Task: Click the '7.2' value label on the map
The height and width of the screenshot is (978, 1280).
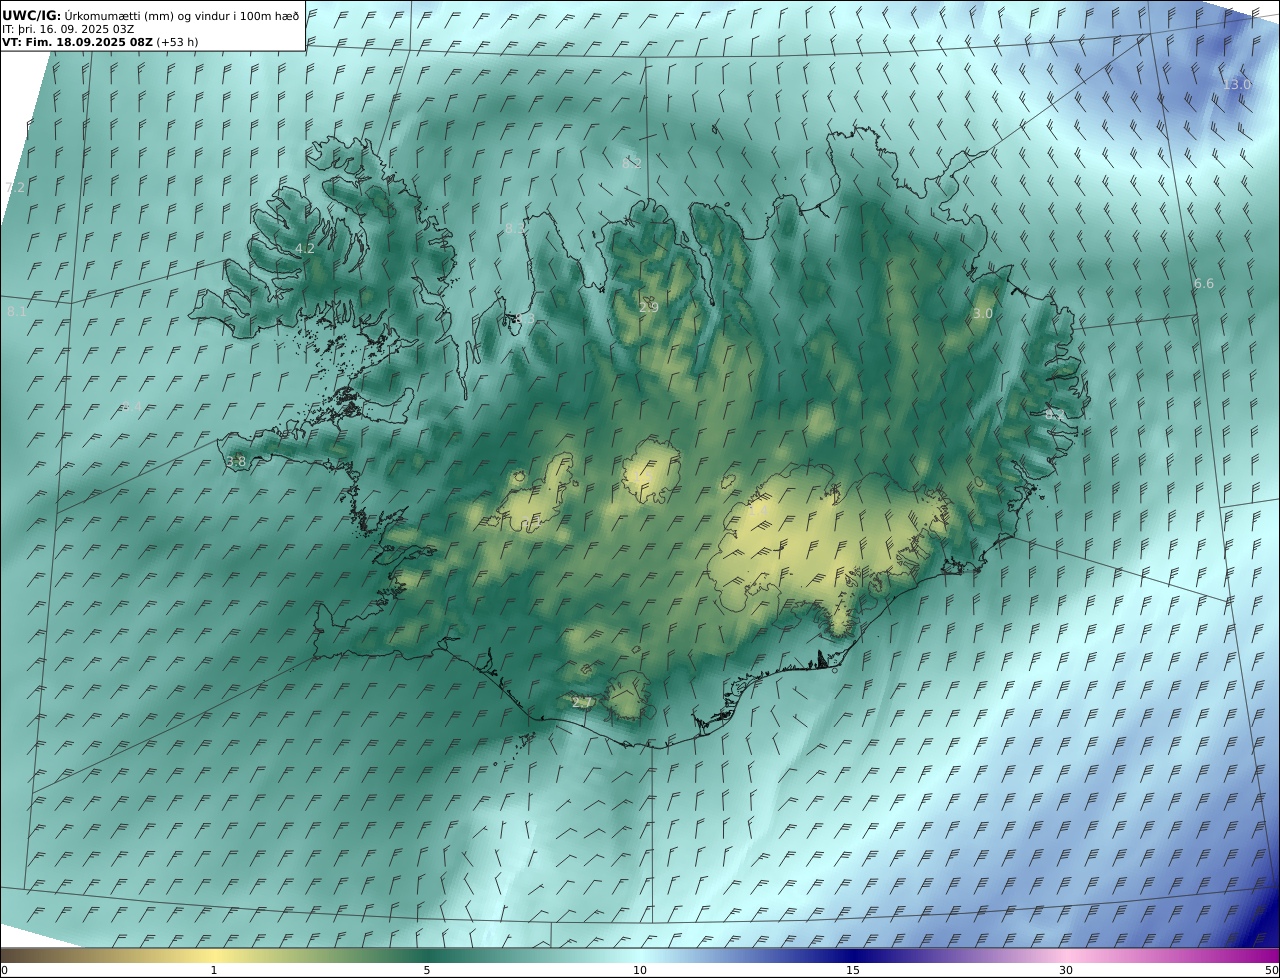Action: (15, 188)
